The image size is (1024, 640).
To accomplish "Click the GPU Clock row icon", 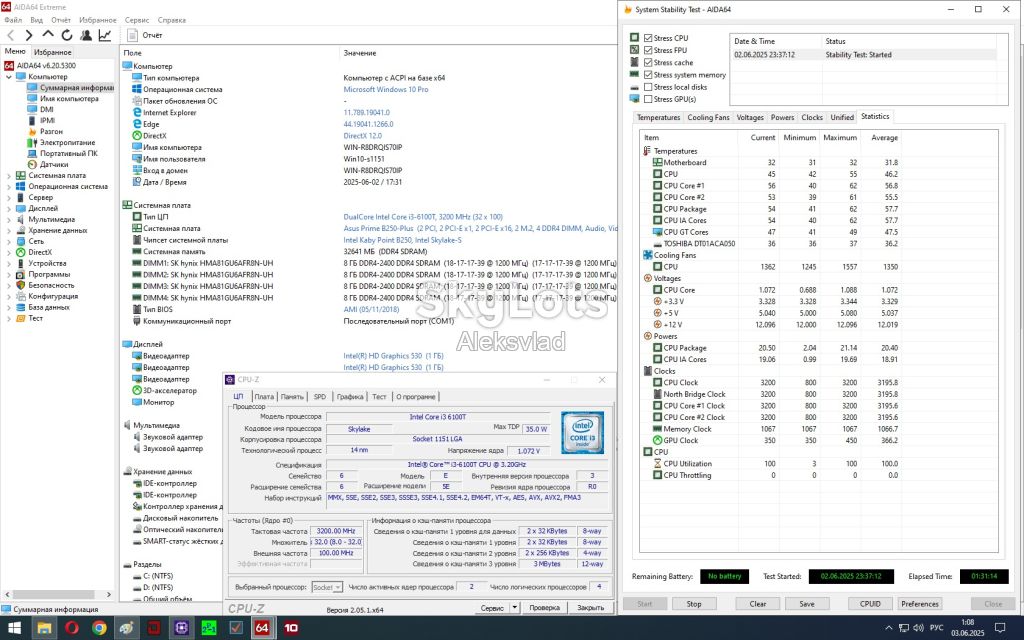I will [658, 441].
